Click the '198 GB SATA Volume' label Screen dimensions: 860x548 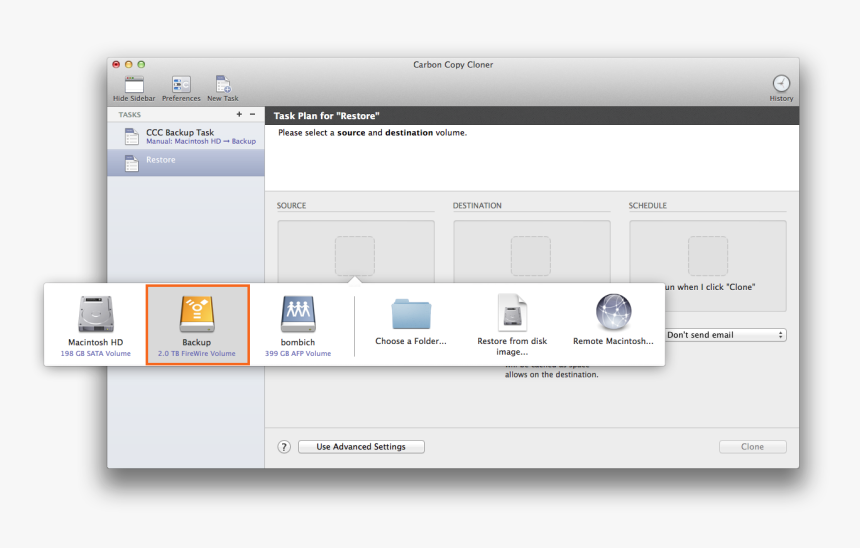click(x=95, y=353)
